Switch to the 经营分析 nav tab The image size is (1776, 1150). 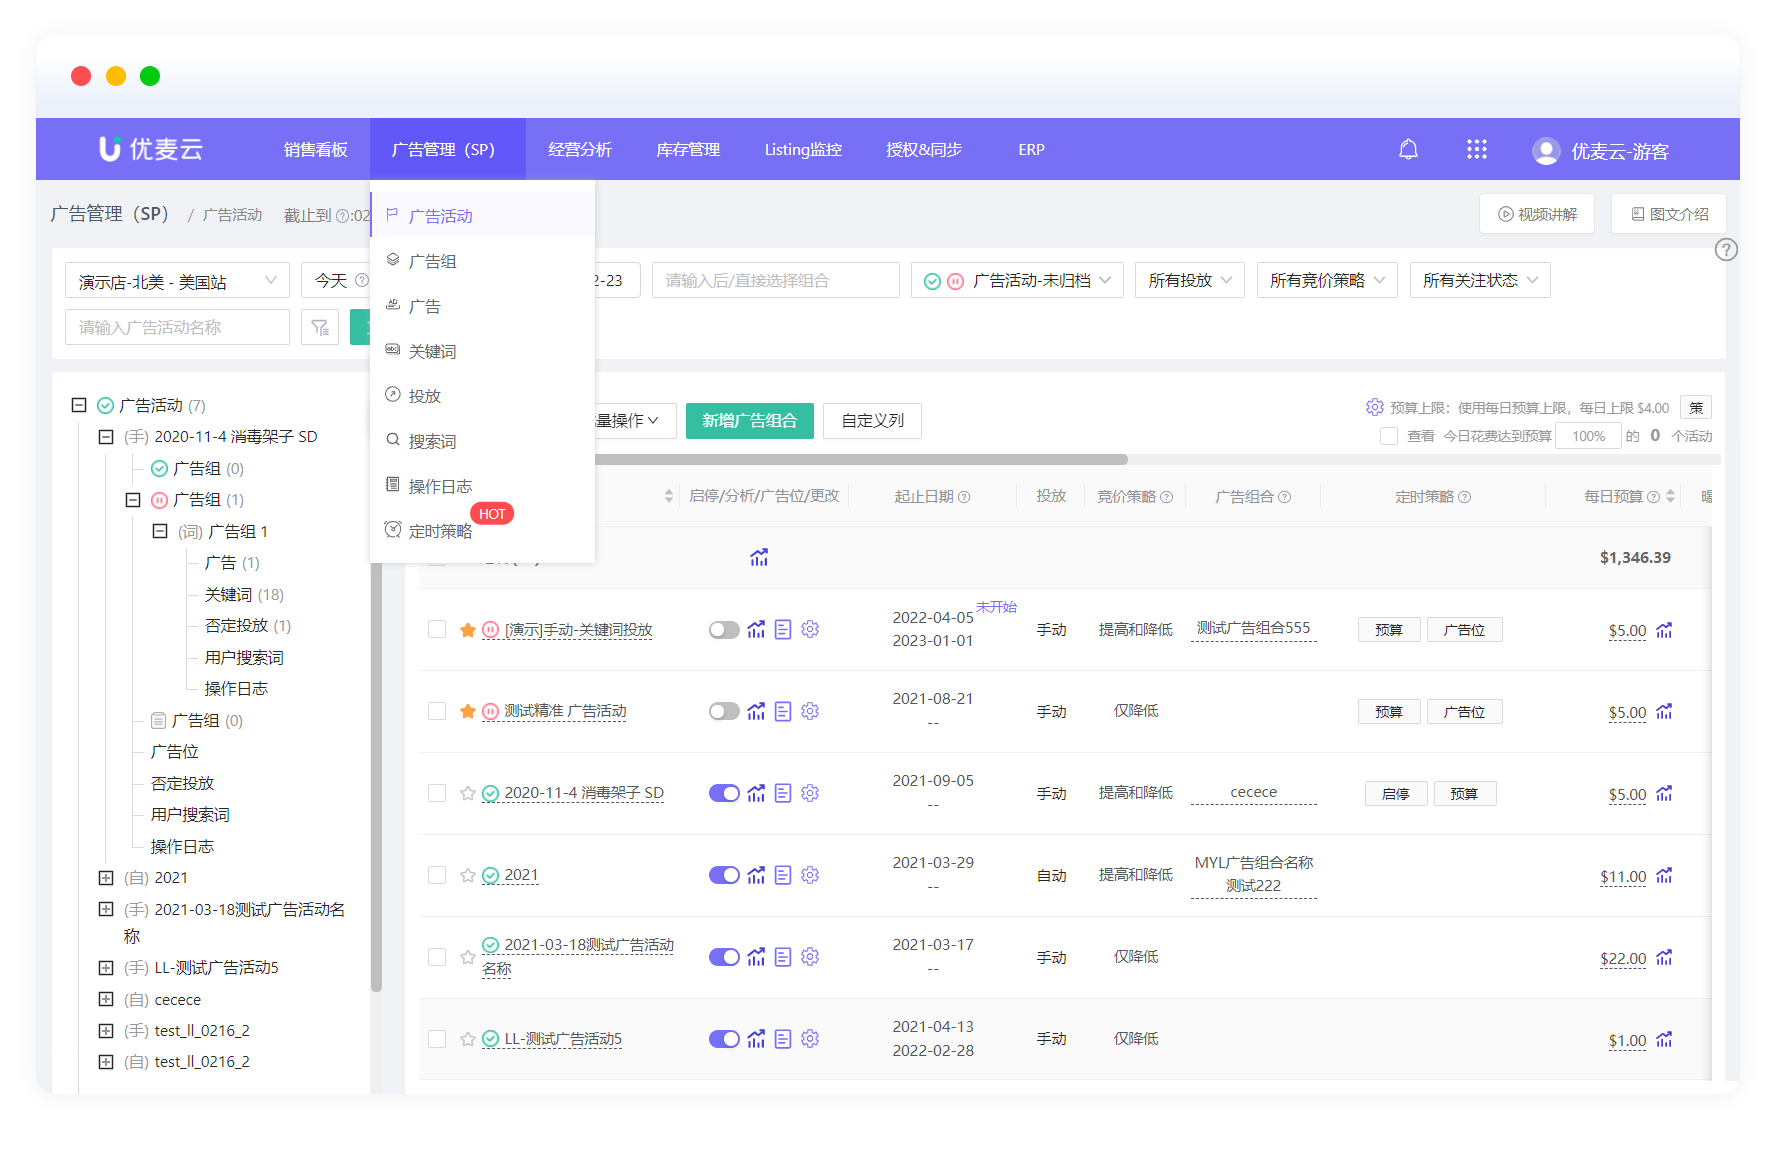pos(579,150)
